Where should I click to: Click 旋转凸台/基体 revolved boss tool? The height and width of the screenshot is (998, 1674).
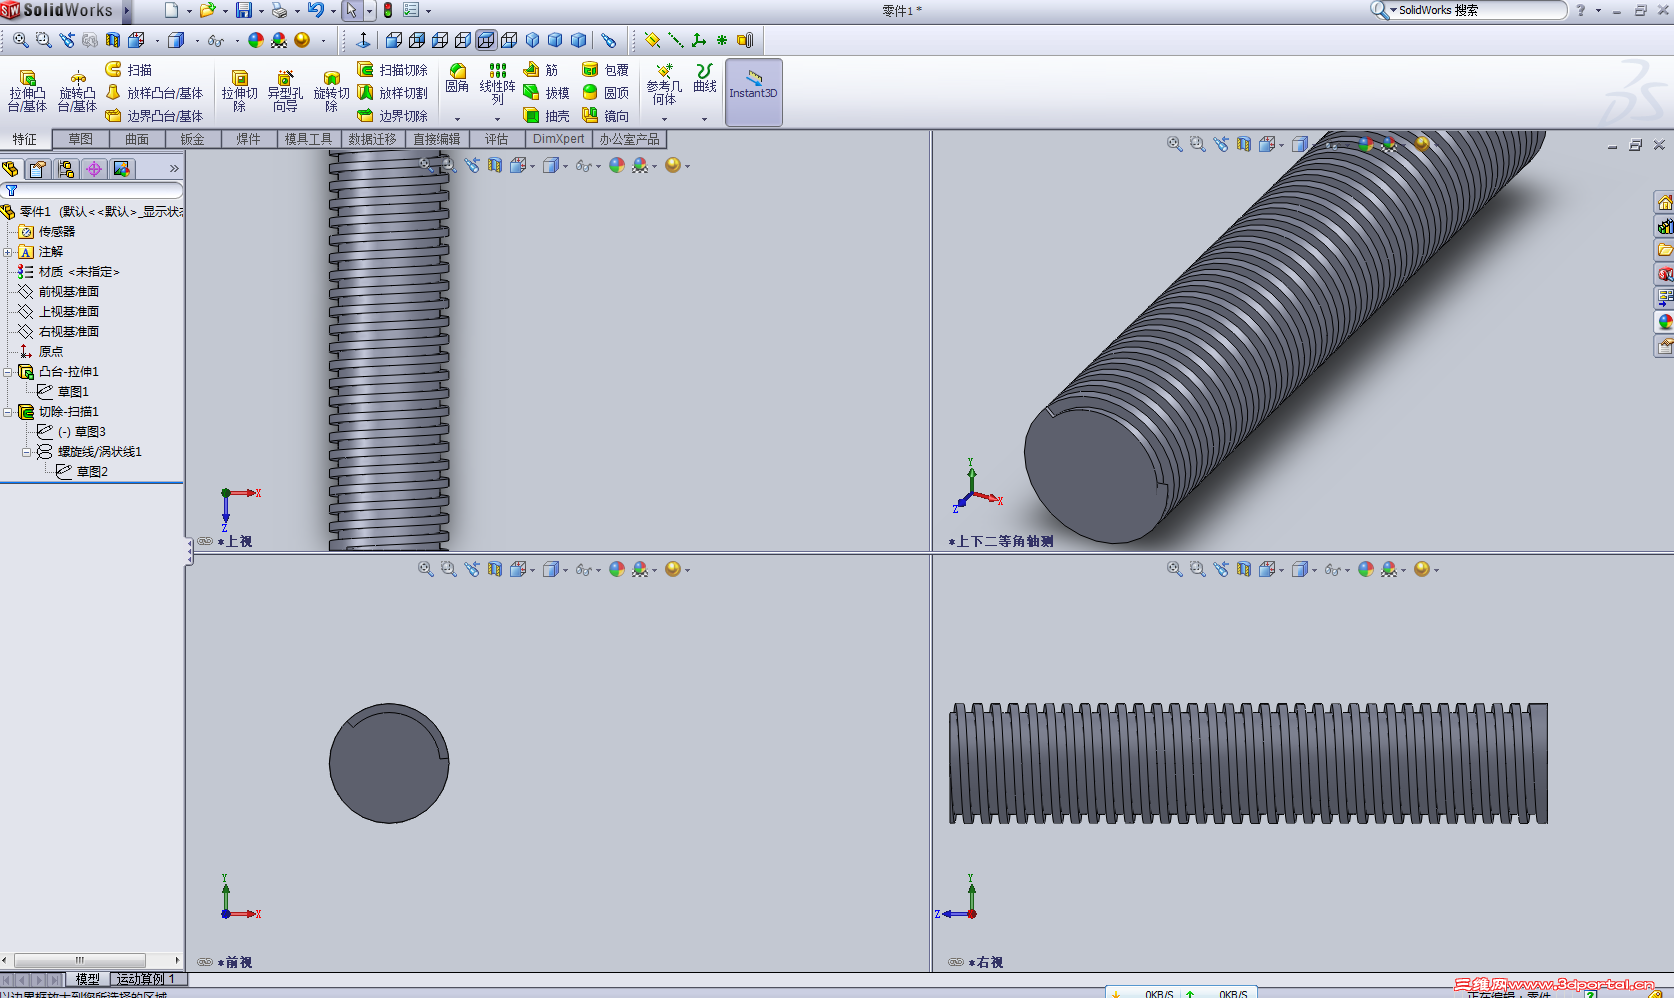[x=77, y=91]
